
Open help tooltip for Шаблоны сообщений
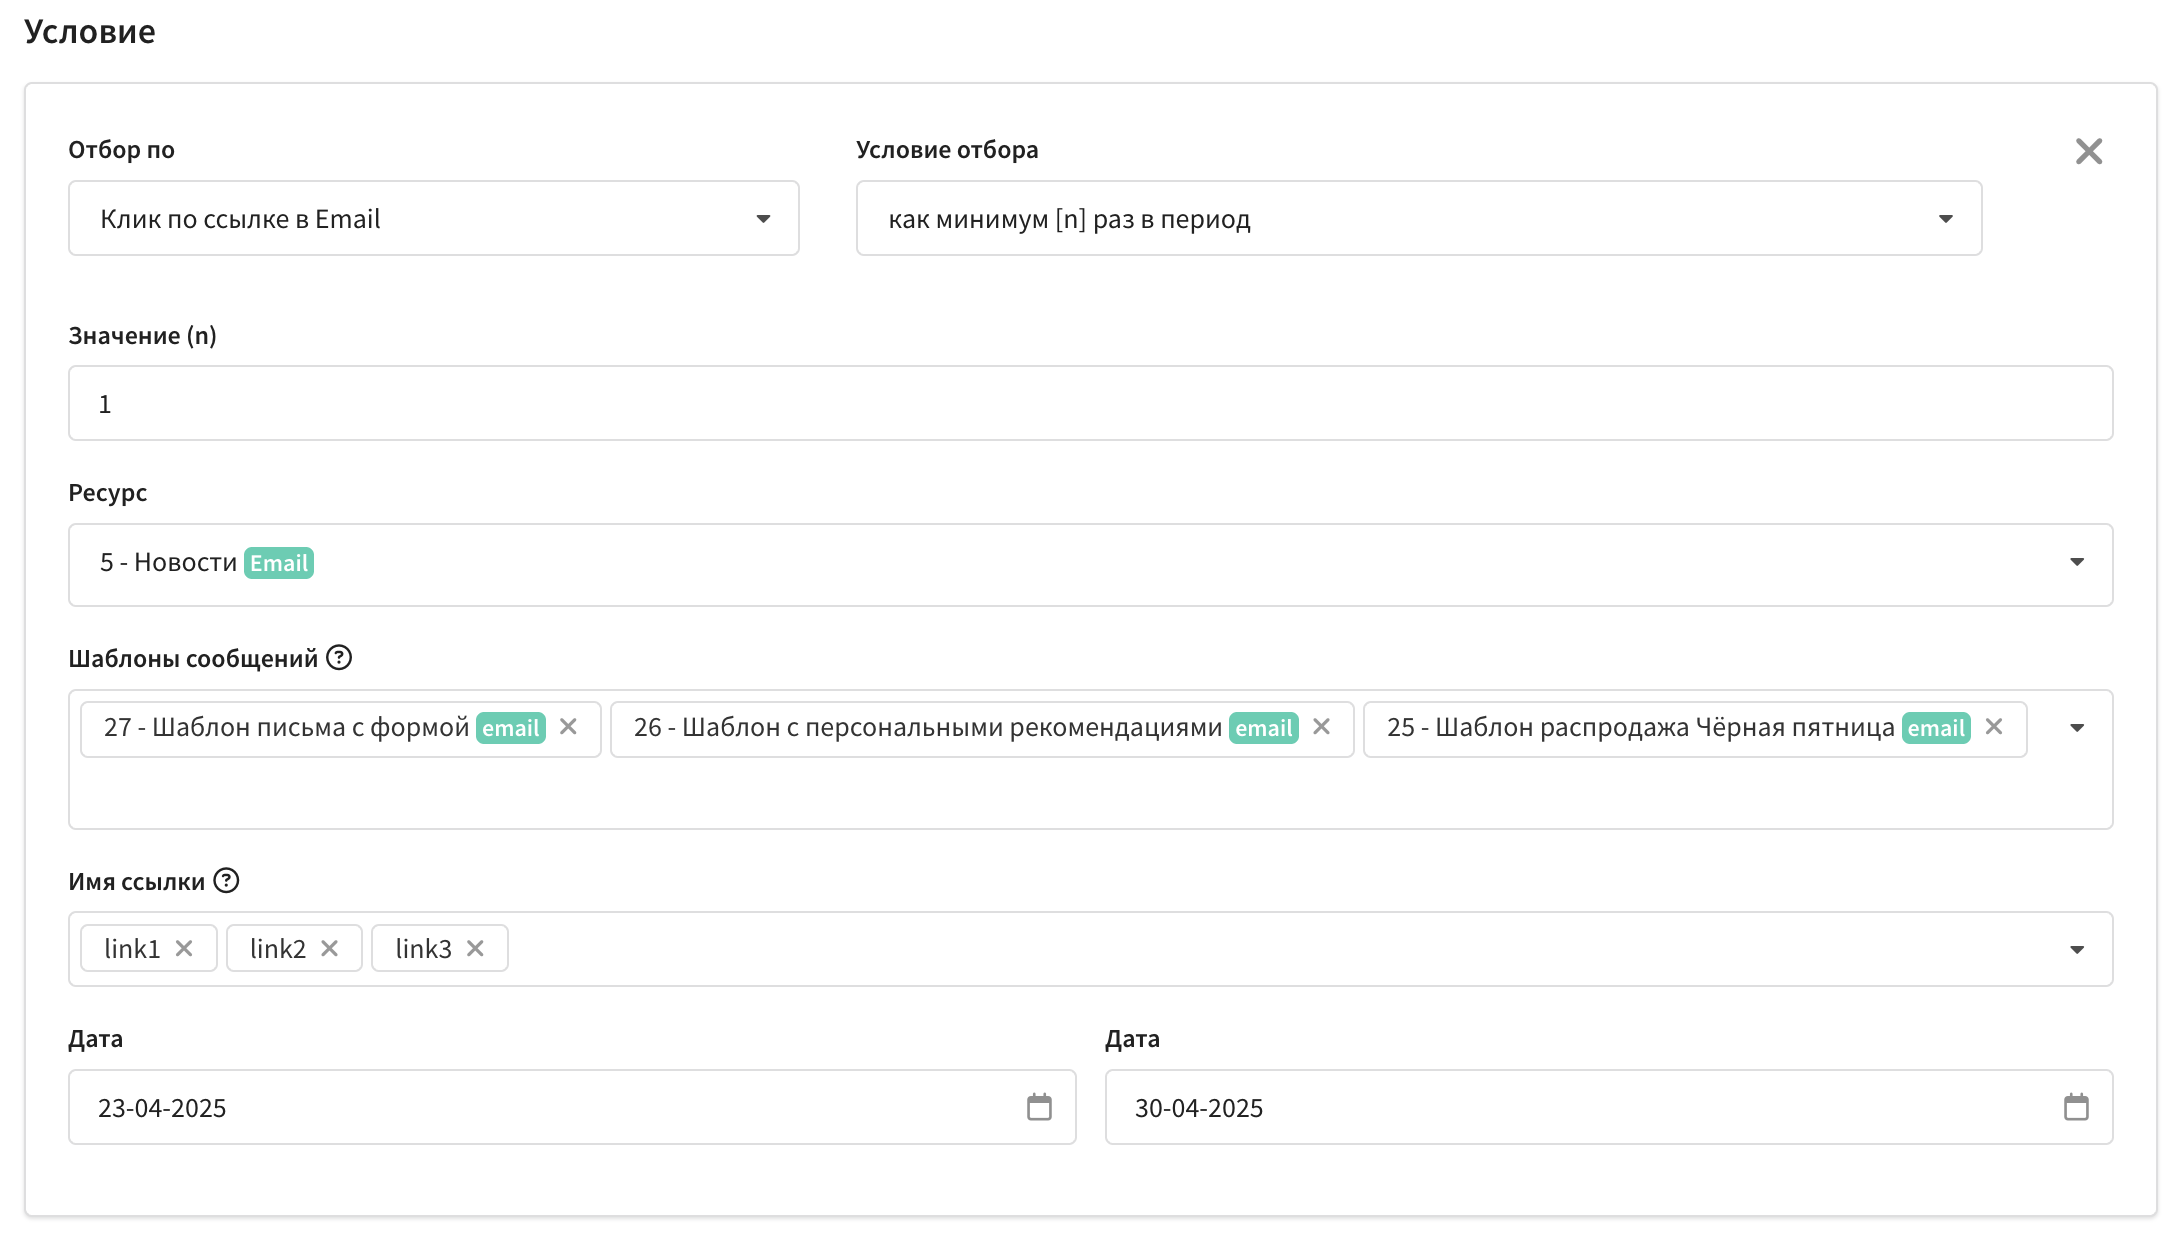339,658
